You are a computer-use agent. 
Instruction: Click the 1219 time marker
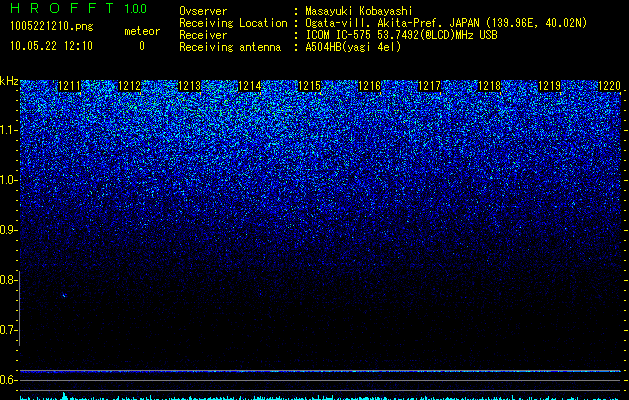pyautogui.click(x=549, y=86)
